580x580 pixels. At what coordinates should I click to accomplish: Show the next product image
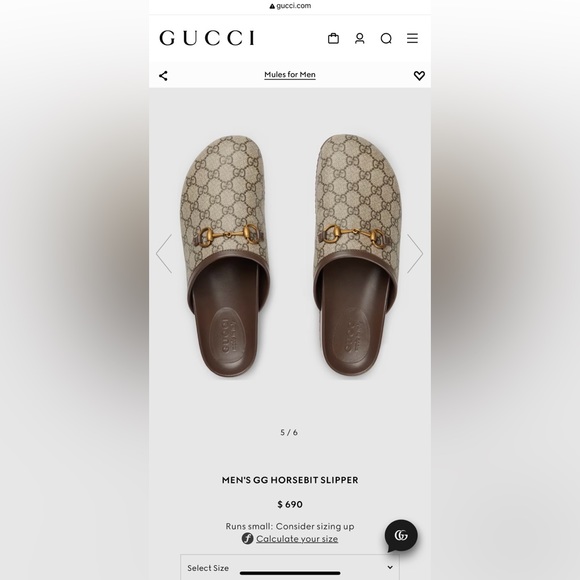coord(415,254)
